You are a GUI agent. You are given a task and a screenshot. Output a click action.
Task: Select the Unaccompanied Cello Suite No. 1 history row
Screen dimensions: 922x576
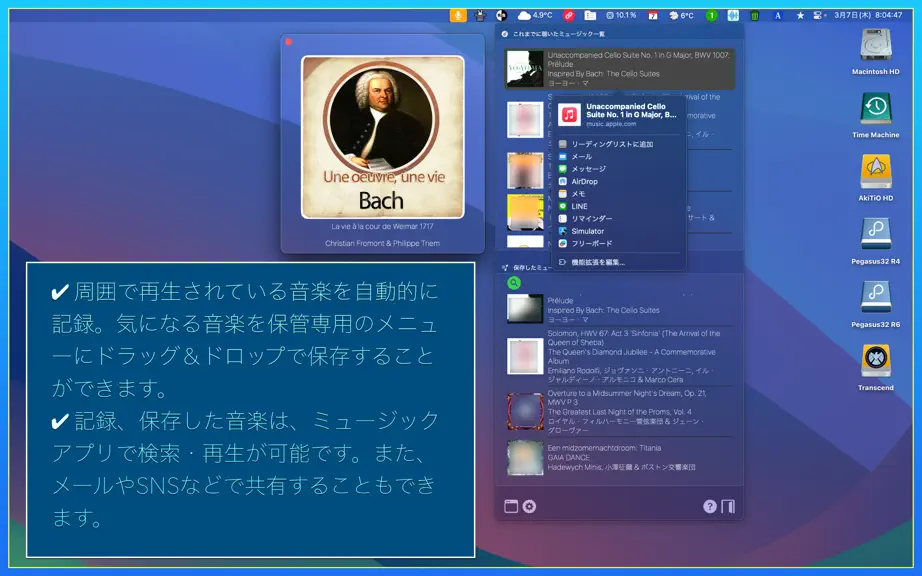click(620, 69)
